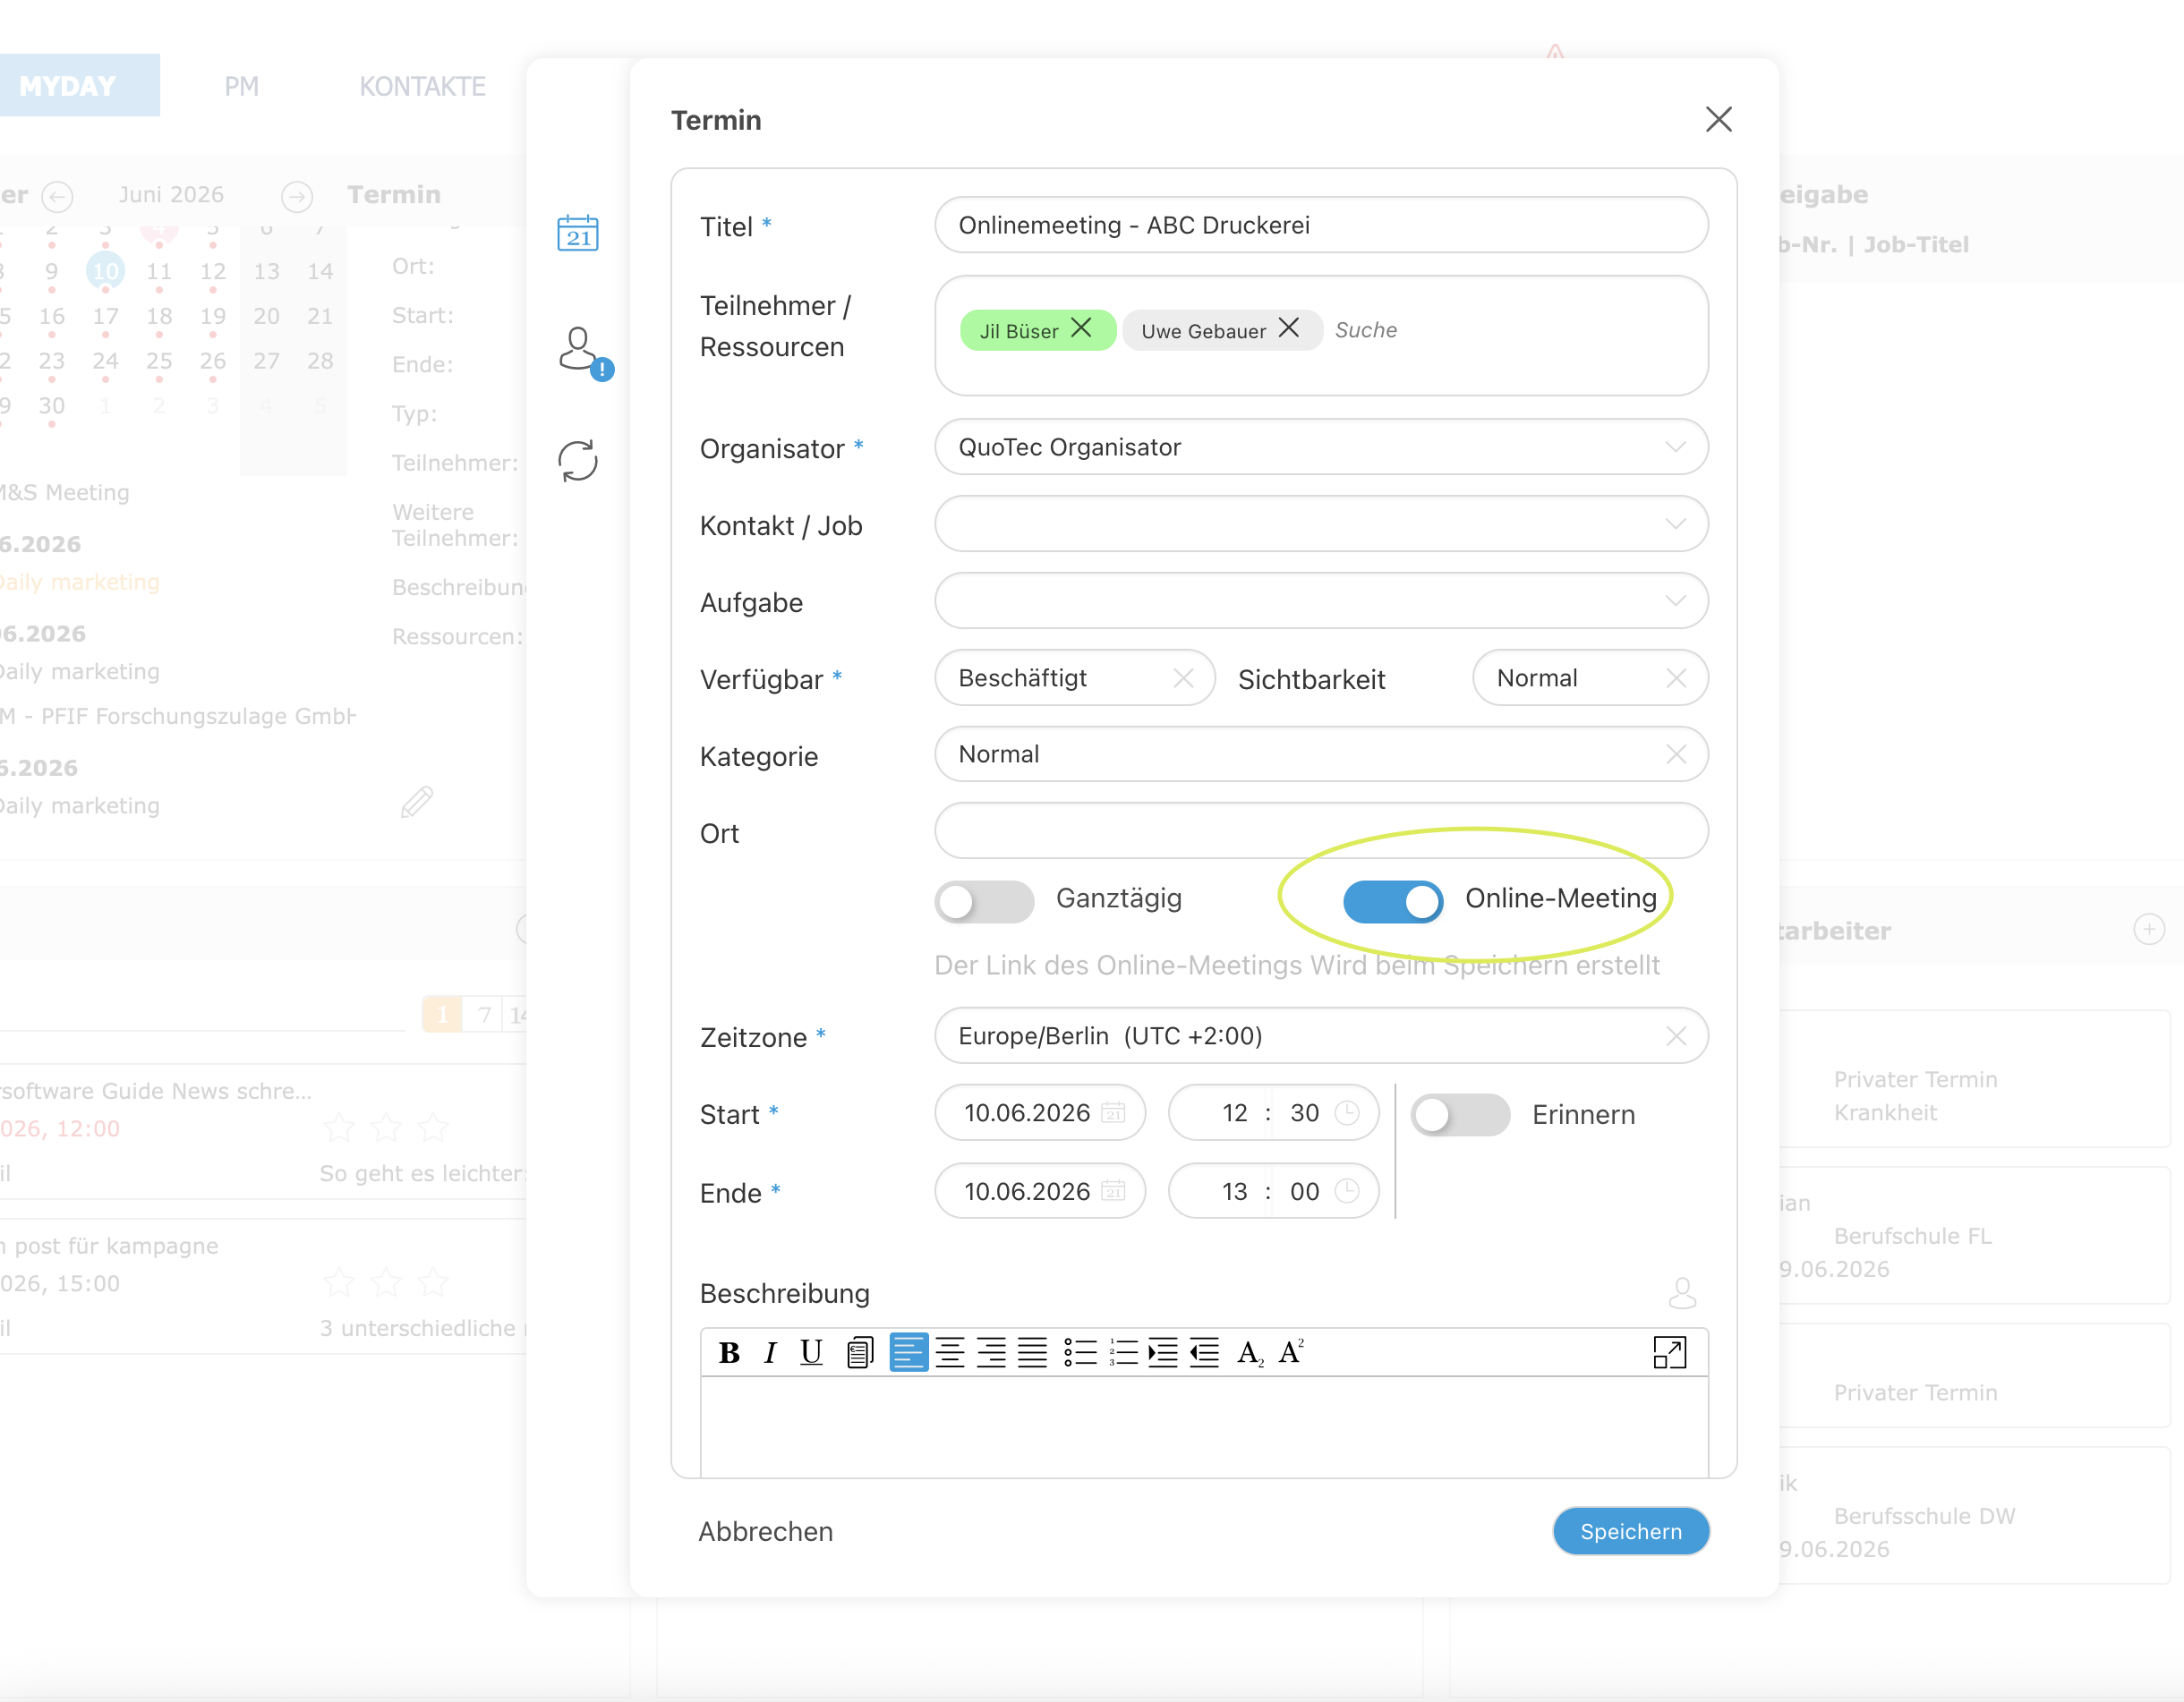Clear the Kategorie Normal value

(1677, 755)
